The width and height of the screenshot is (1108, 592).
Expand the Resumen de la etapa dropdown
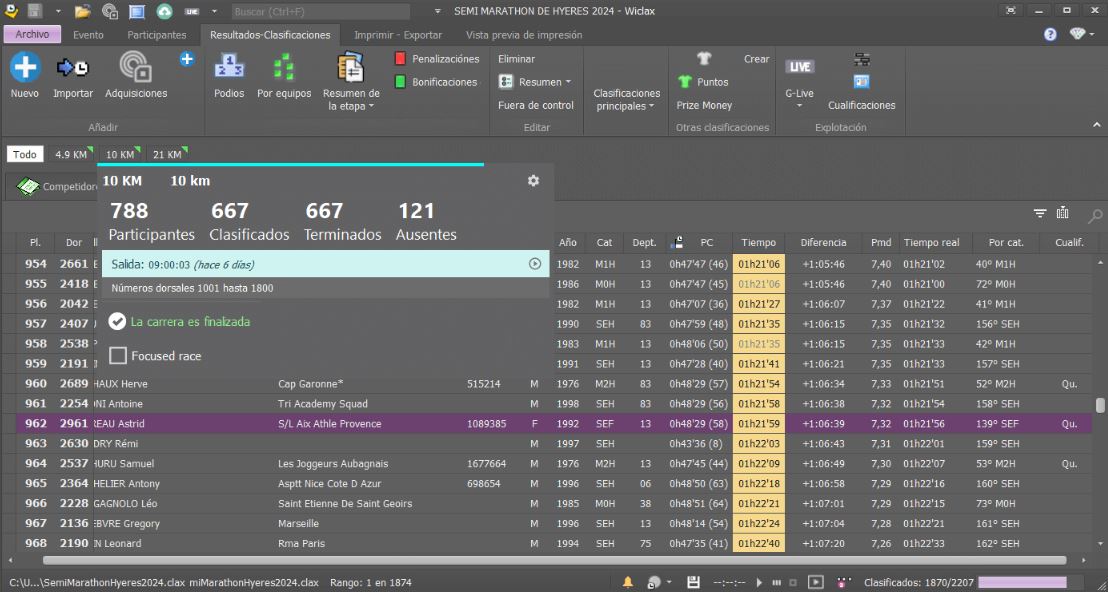[351, 99]
